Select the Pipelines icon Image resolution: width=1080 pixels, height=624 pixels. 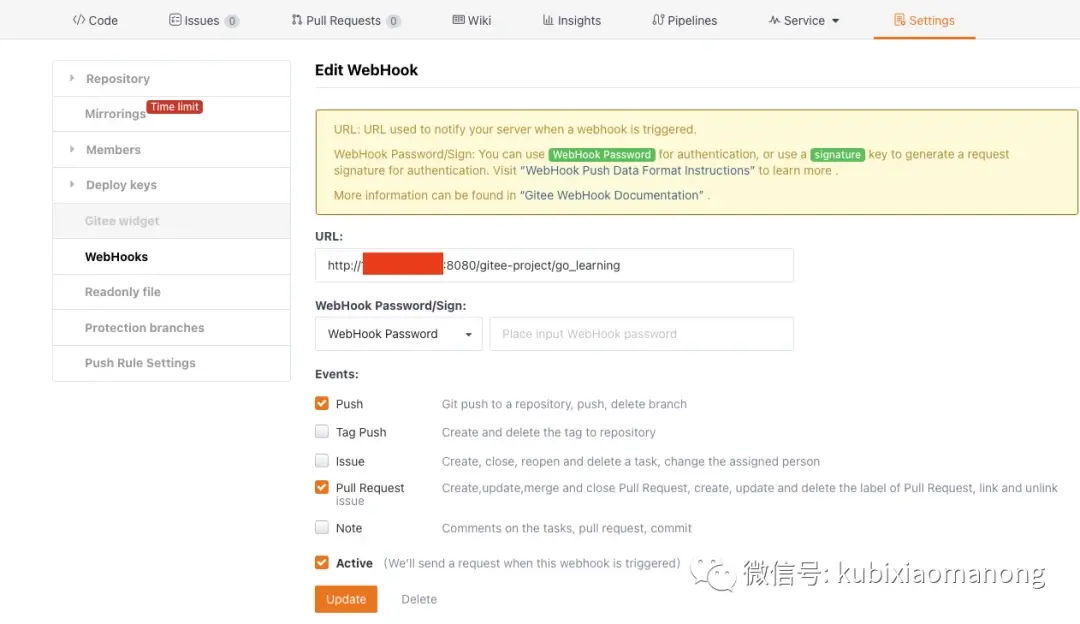(x=660, y=19)
